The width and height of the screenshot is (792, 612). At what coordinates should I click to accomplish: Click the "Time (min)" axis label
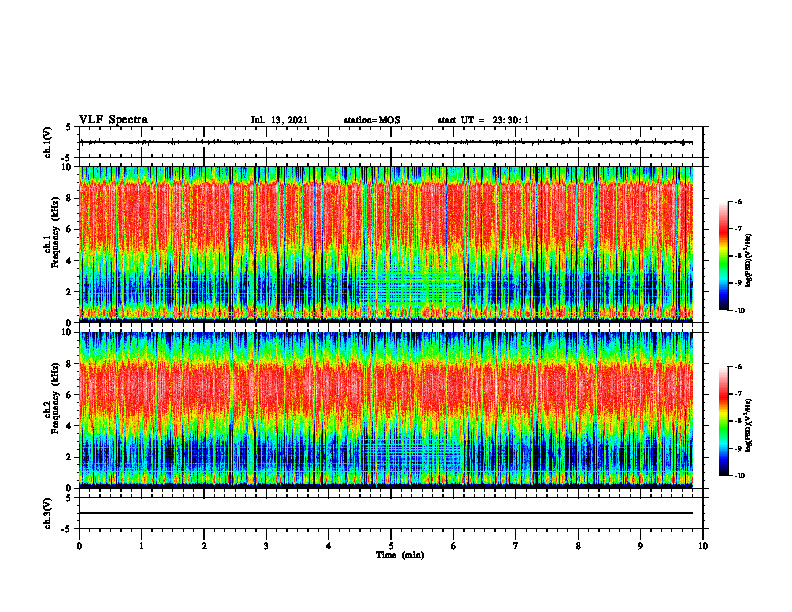(x=400, y=555)
